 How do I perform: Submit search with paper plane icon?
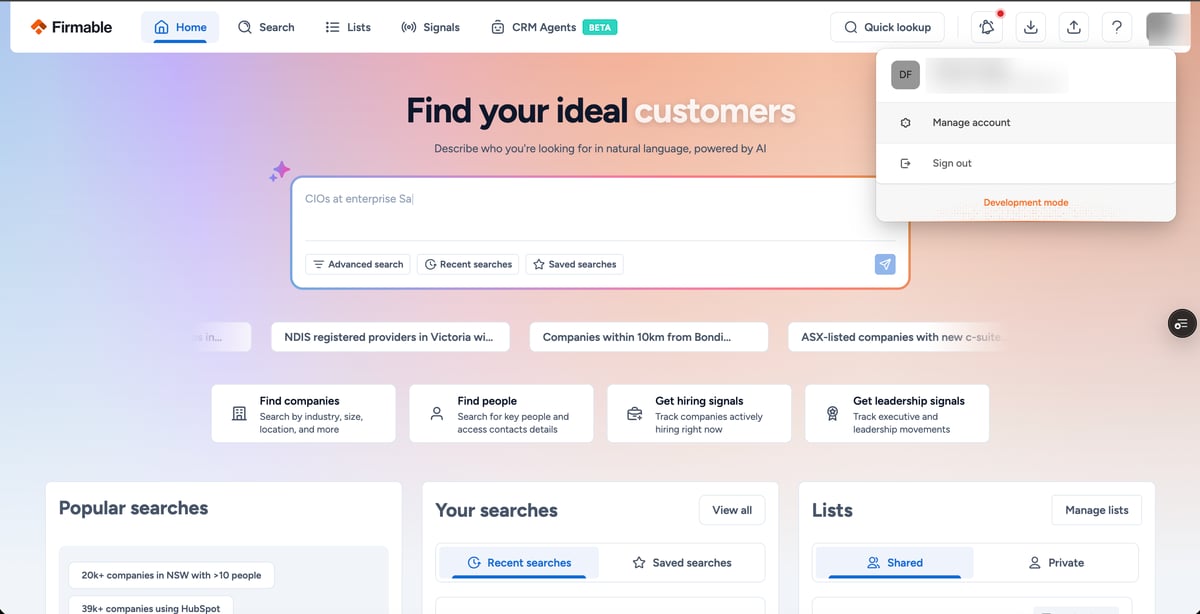click(x=885, y=264)
